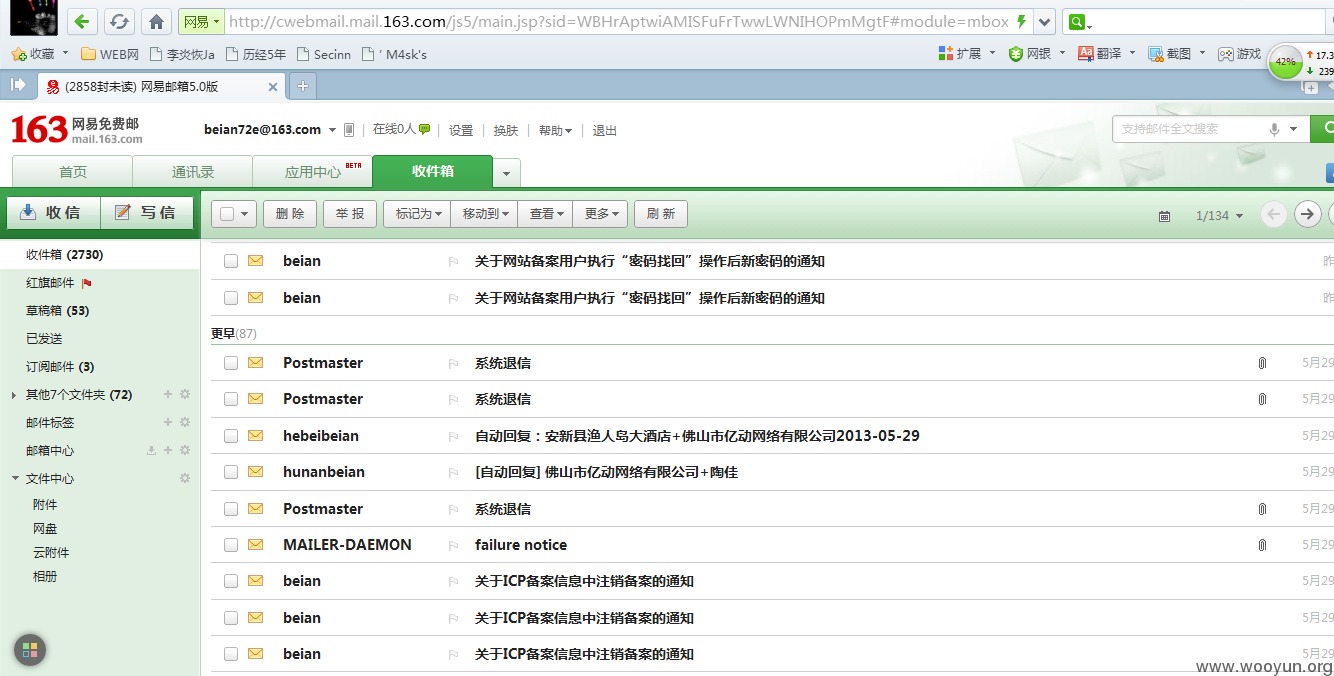Open the 标记为 dropdown
Image resolution: width=1334 pixels, height=676 pixels.
417,214
